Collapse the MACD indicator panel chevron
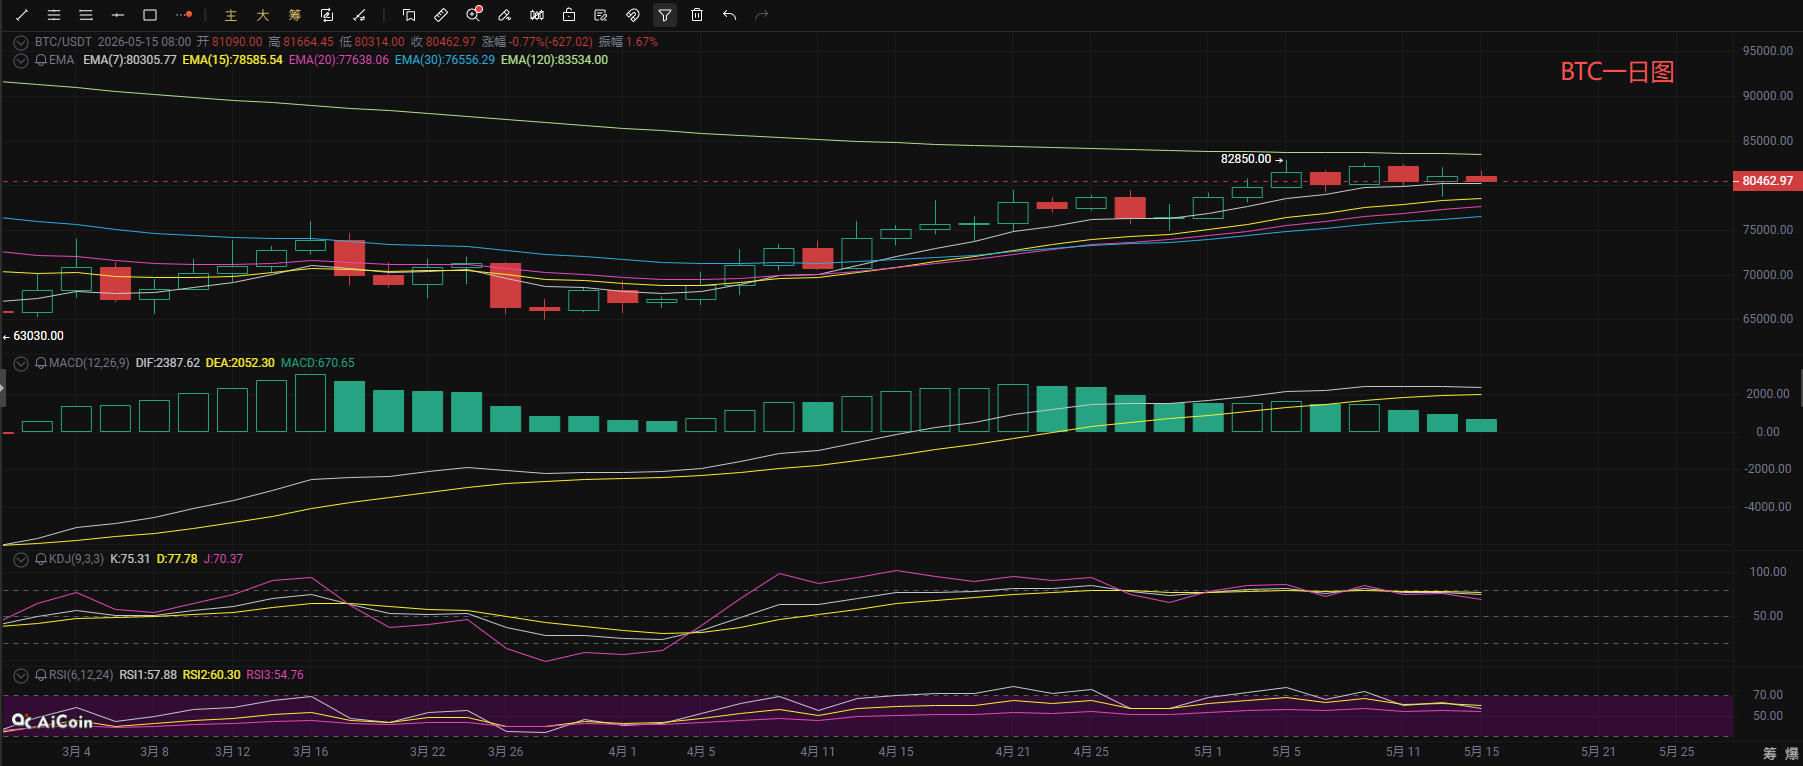Screen dimensions: 1803x766 20,363
